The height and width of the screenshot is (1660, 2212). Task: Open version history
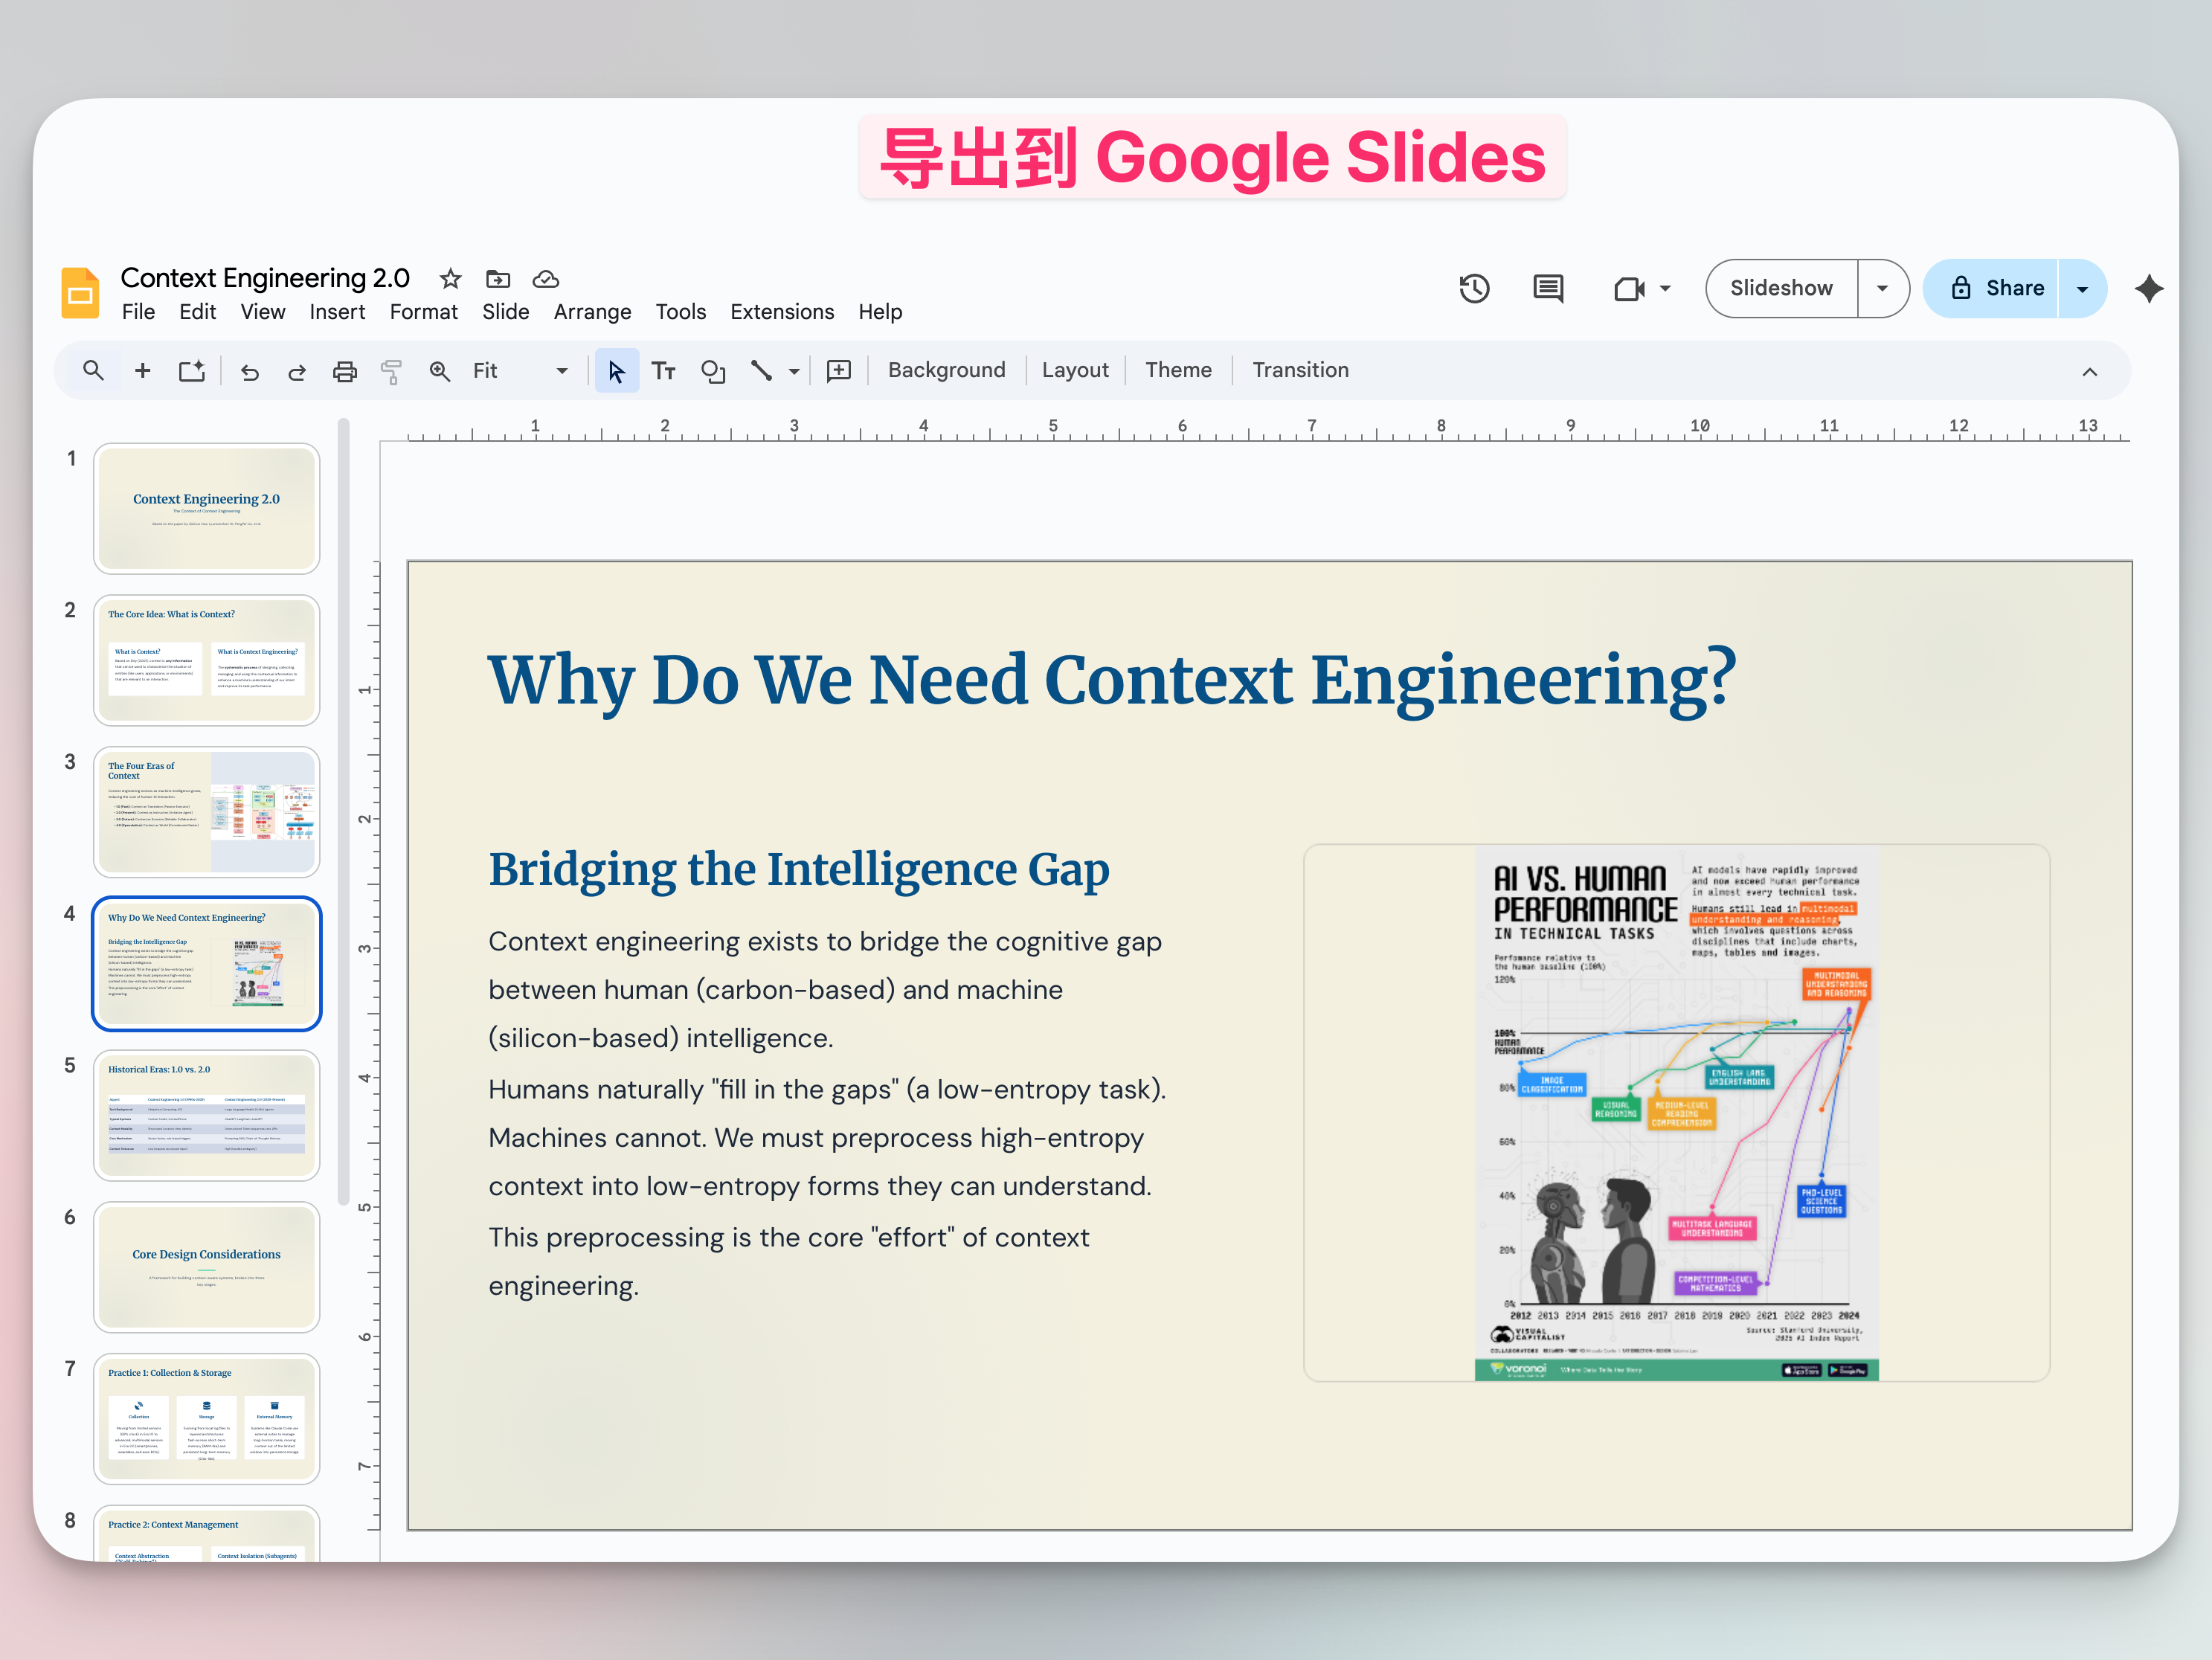click(x=1474, y=289)
